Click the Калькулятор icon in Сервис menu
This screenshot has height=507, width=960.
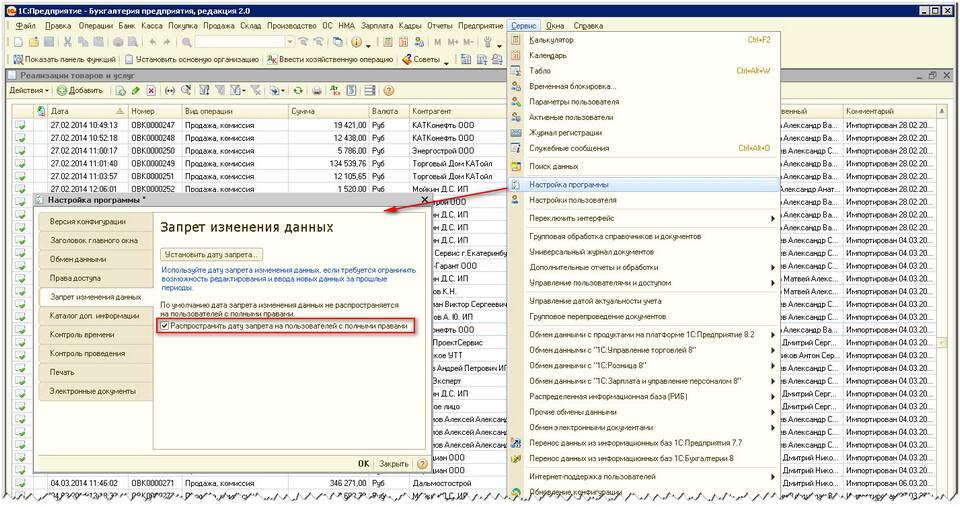click(516, 40)
